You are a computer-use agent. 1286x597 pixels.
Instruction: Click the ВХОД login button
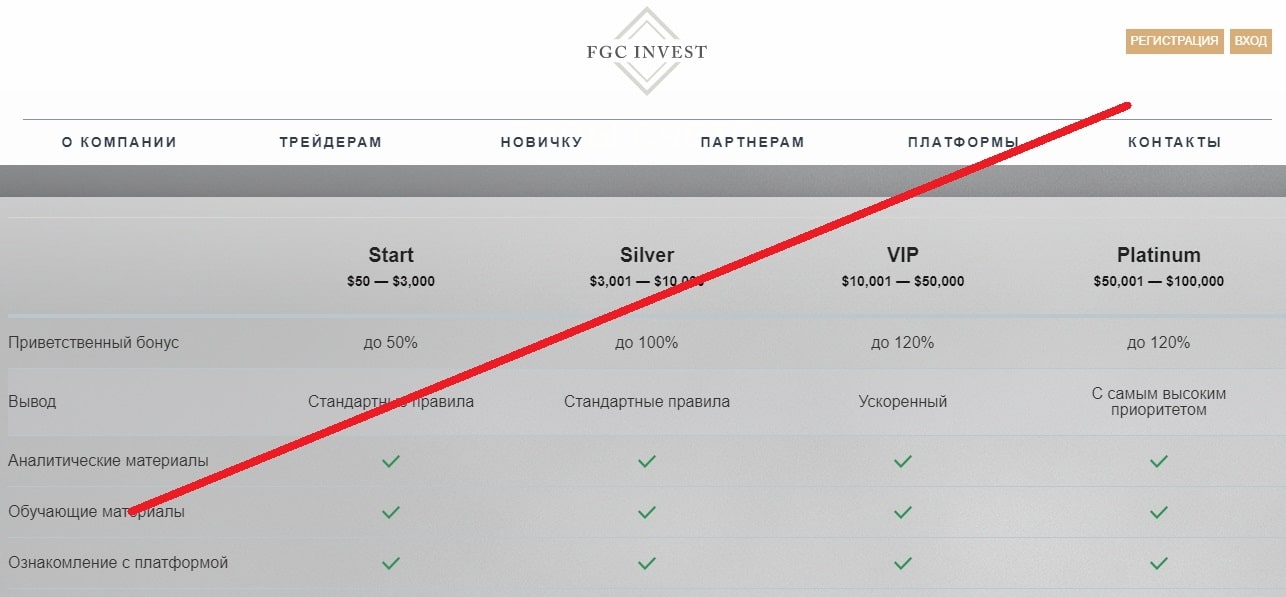pyautogui.click(x=1250, y=41)
